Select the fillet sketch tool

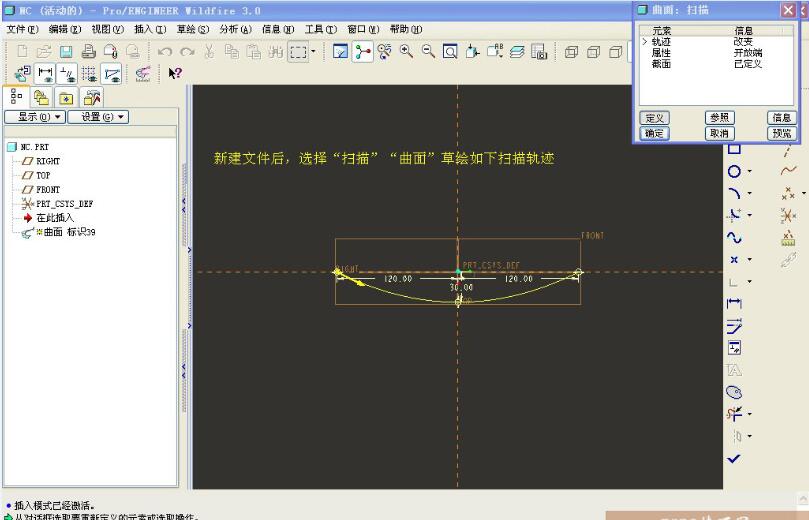(x=734, y=215)
